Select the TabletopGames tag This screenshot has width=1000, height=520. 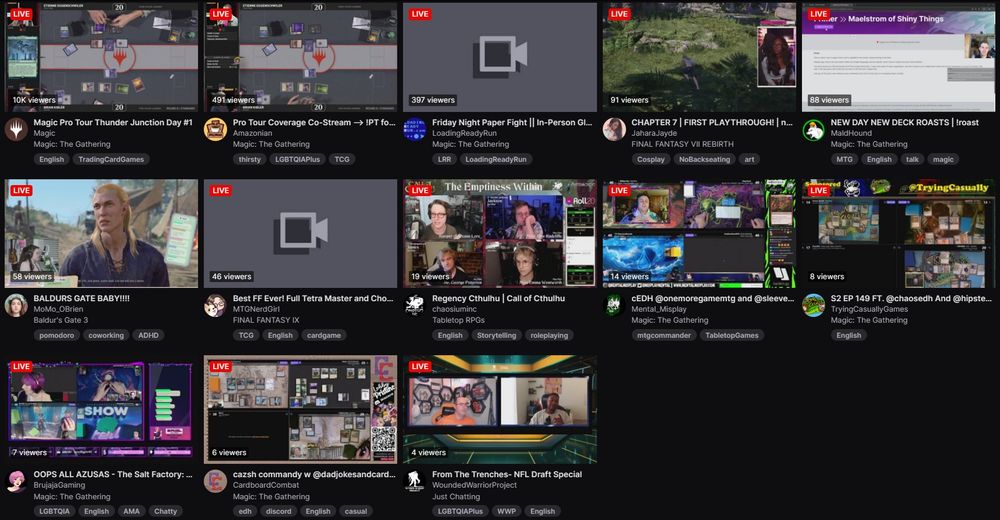pos(732,336)
